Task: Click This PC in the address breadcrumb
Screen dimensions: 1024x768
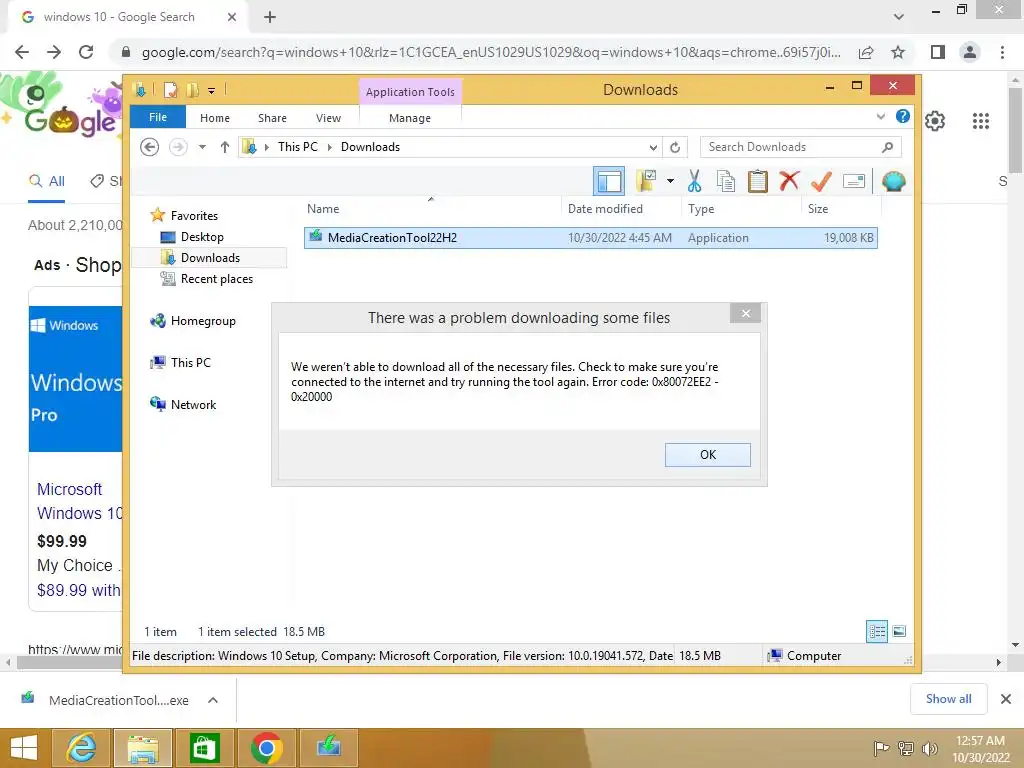Action: tap(298, 147)
